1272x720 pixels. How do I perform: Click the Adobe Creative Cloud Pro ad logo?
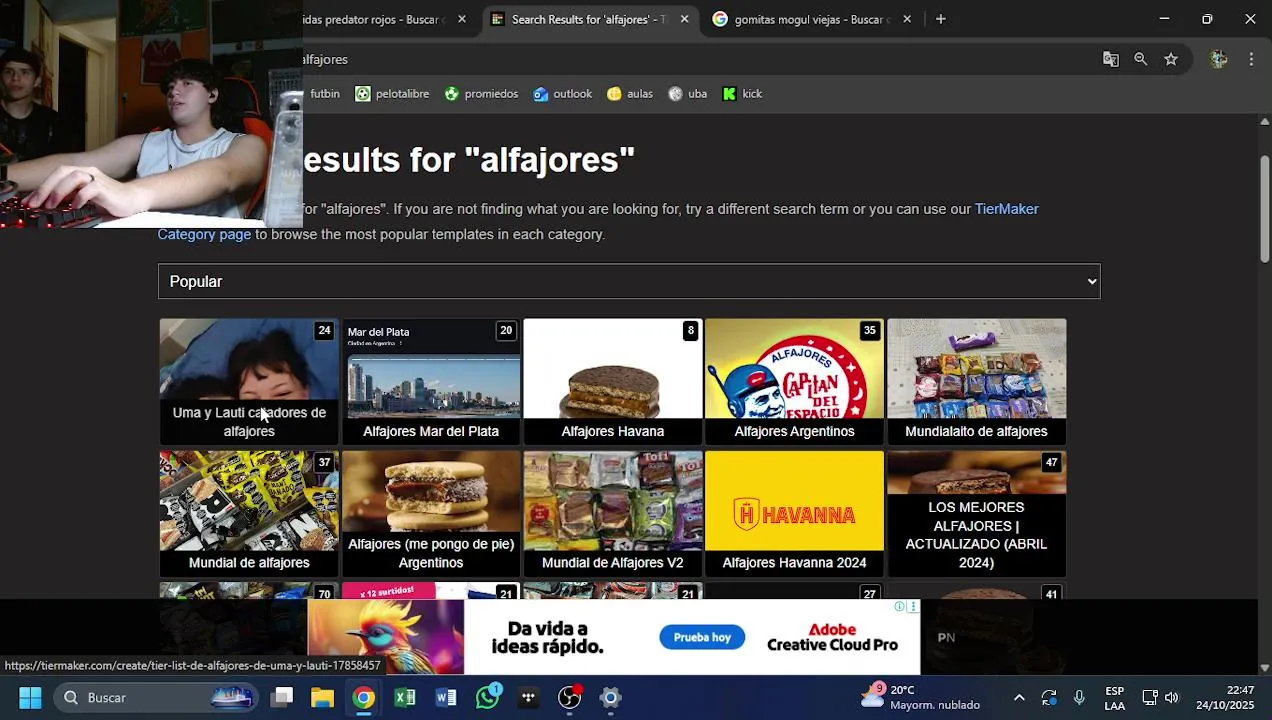(832, 637)
